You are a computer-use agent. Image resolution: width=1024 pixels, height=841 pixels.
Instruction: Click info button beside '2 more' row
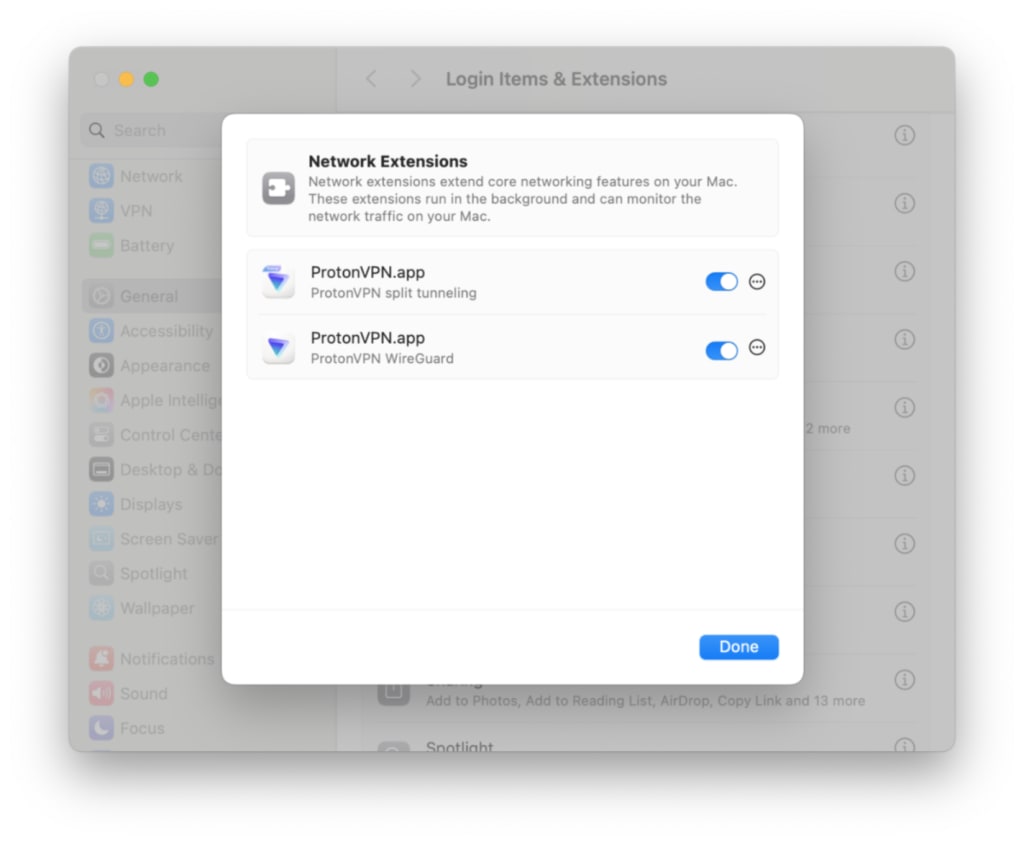click(x=904, y=407)
